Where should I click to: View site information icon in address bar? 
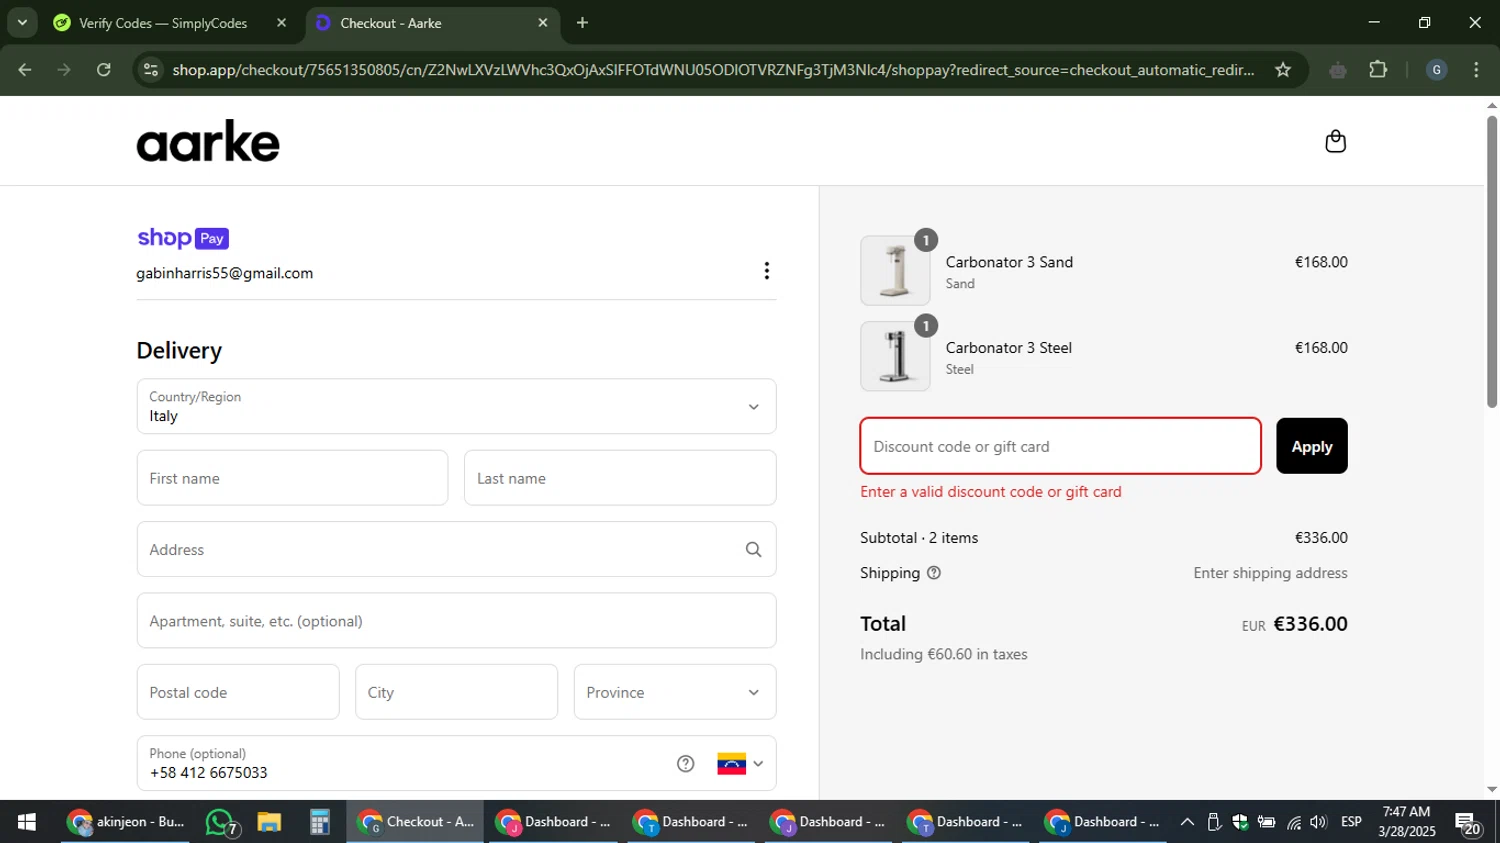pyautogui.click(x=151, y=70)
